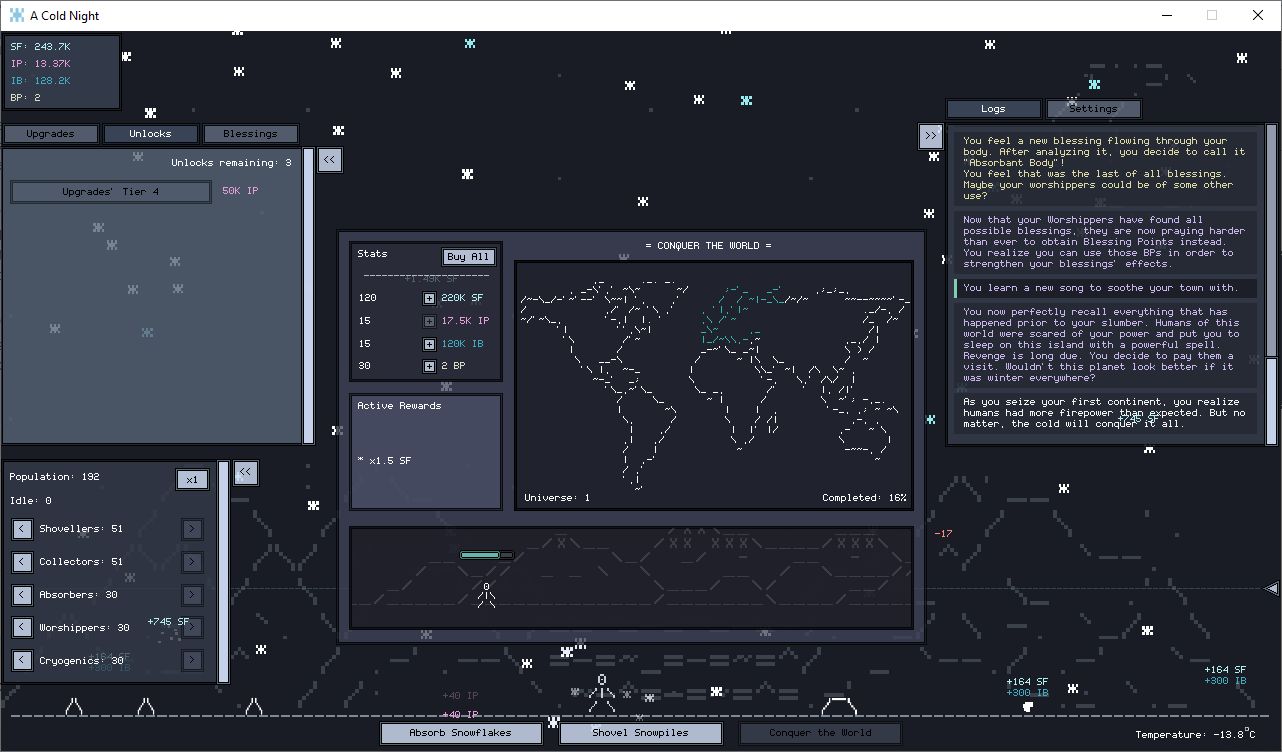Buy the Upgrades' Tier 4 unlock

click(x=111, y=191)
